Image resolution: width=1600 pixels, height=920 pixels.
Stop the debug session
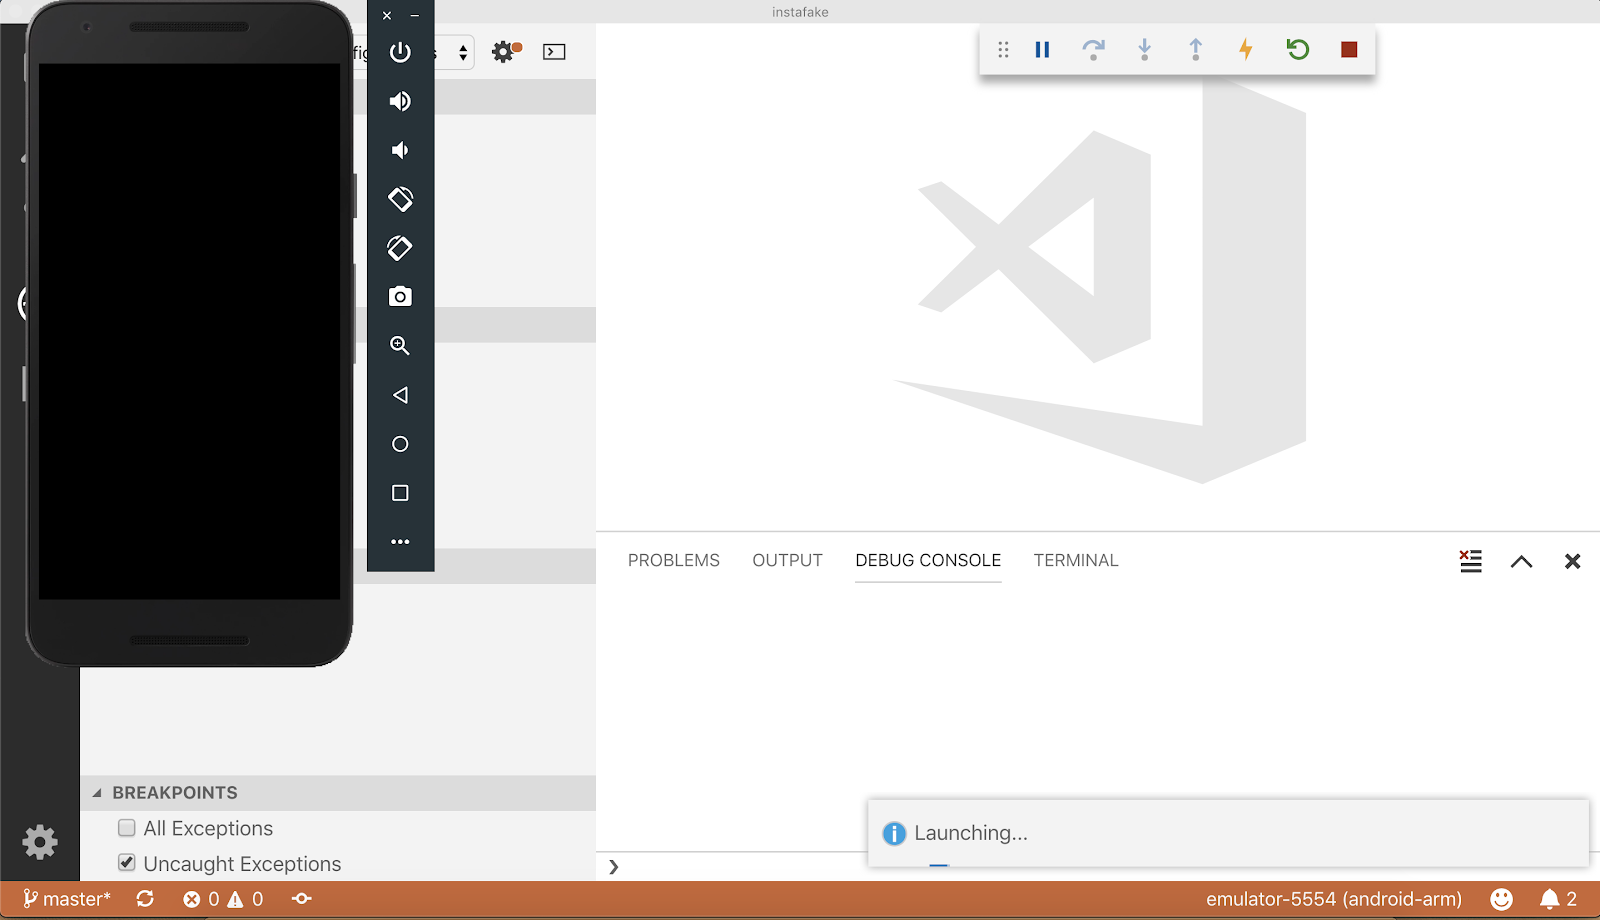(x=1349, y=49)
